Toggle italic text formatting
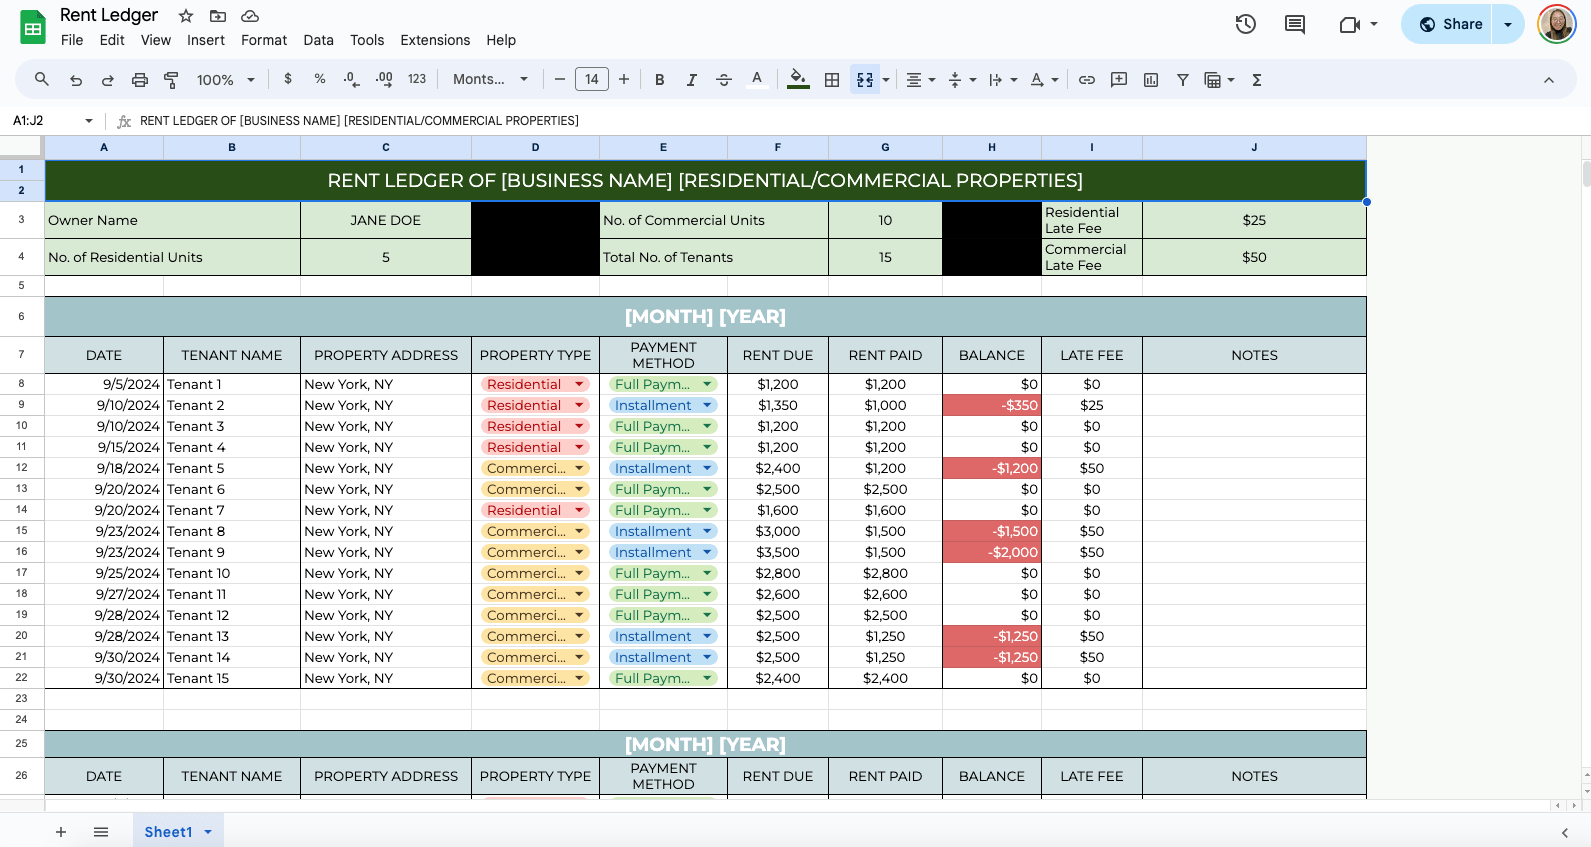This screenshot has height=847, width=1591. coord(691,80)
